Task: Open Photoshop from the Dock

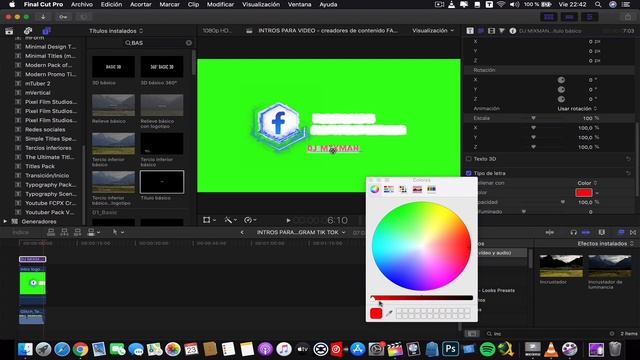Action: point(450,349)
